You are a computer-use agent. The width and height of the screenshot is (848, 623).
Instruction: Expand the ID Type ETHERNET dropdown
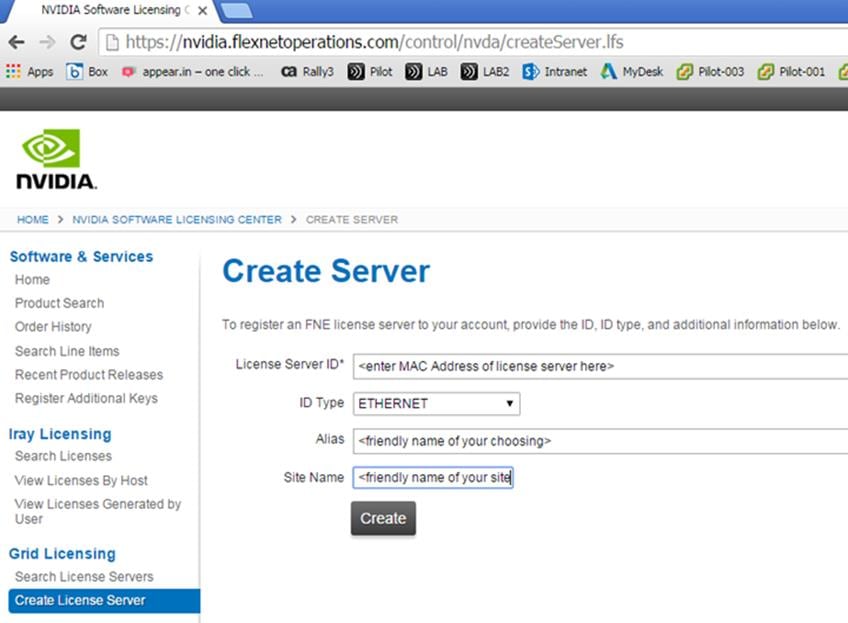tap(436, 403)
